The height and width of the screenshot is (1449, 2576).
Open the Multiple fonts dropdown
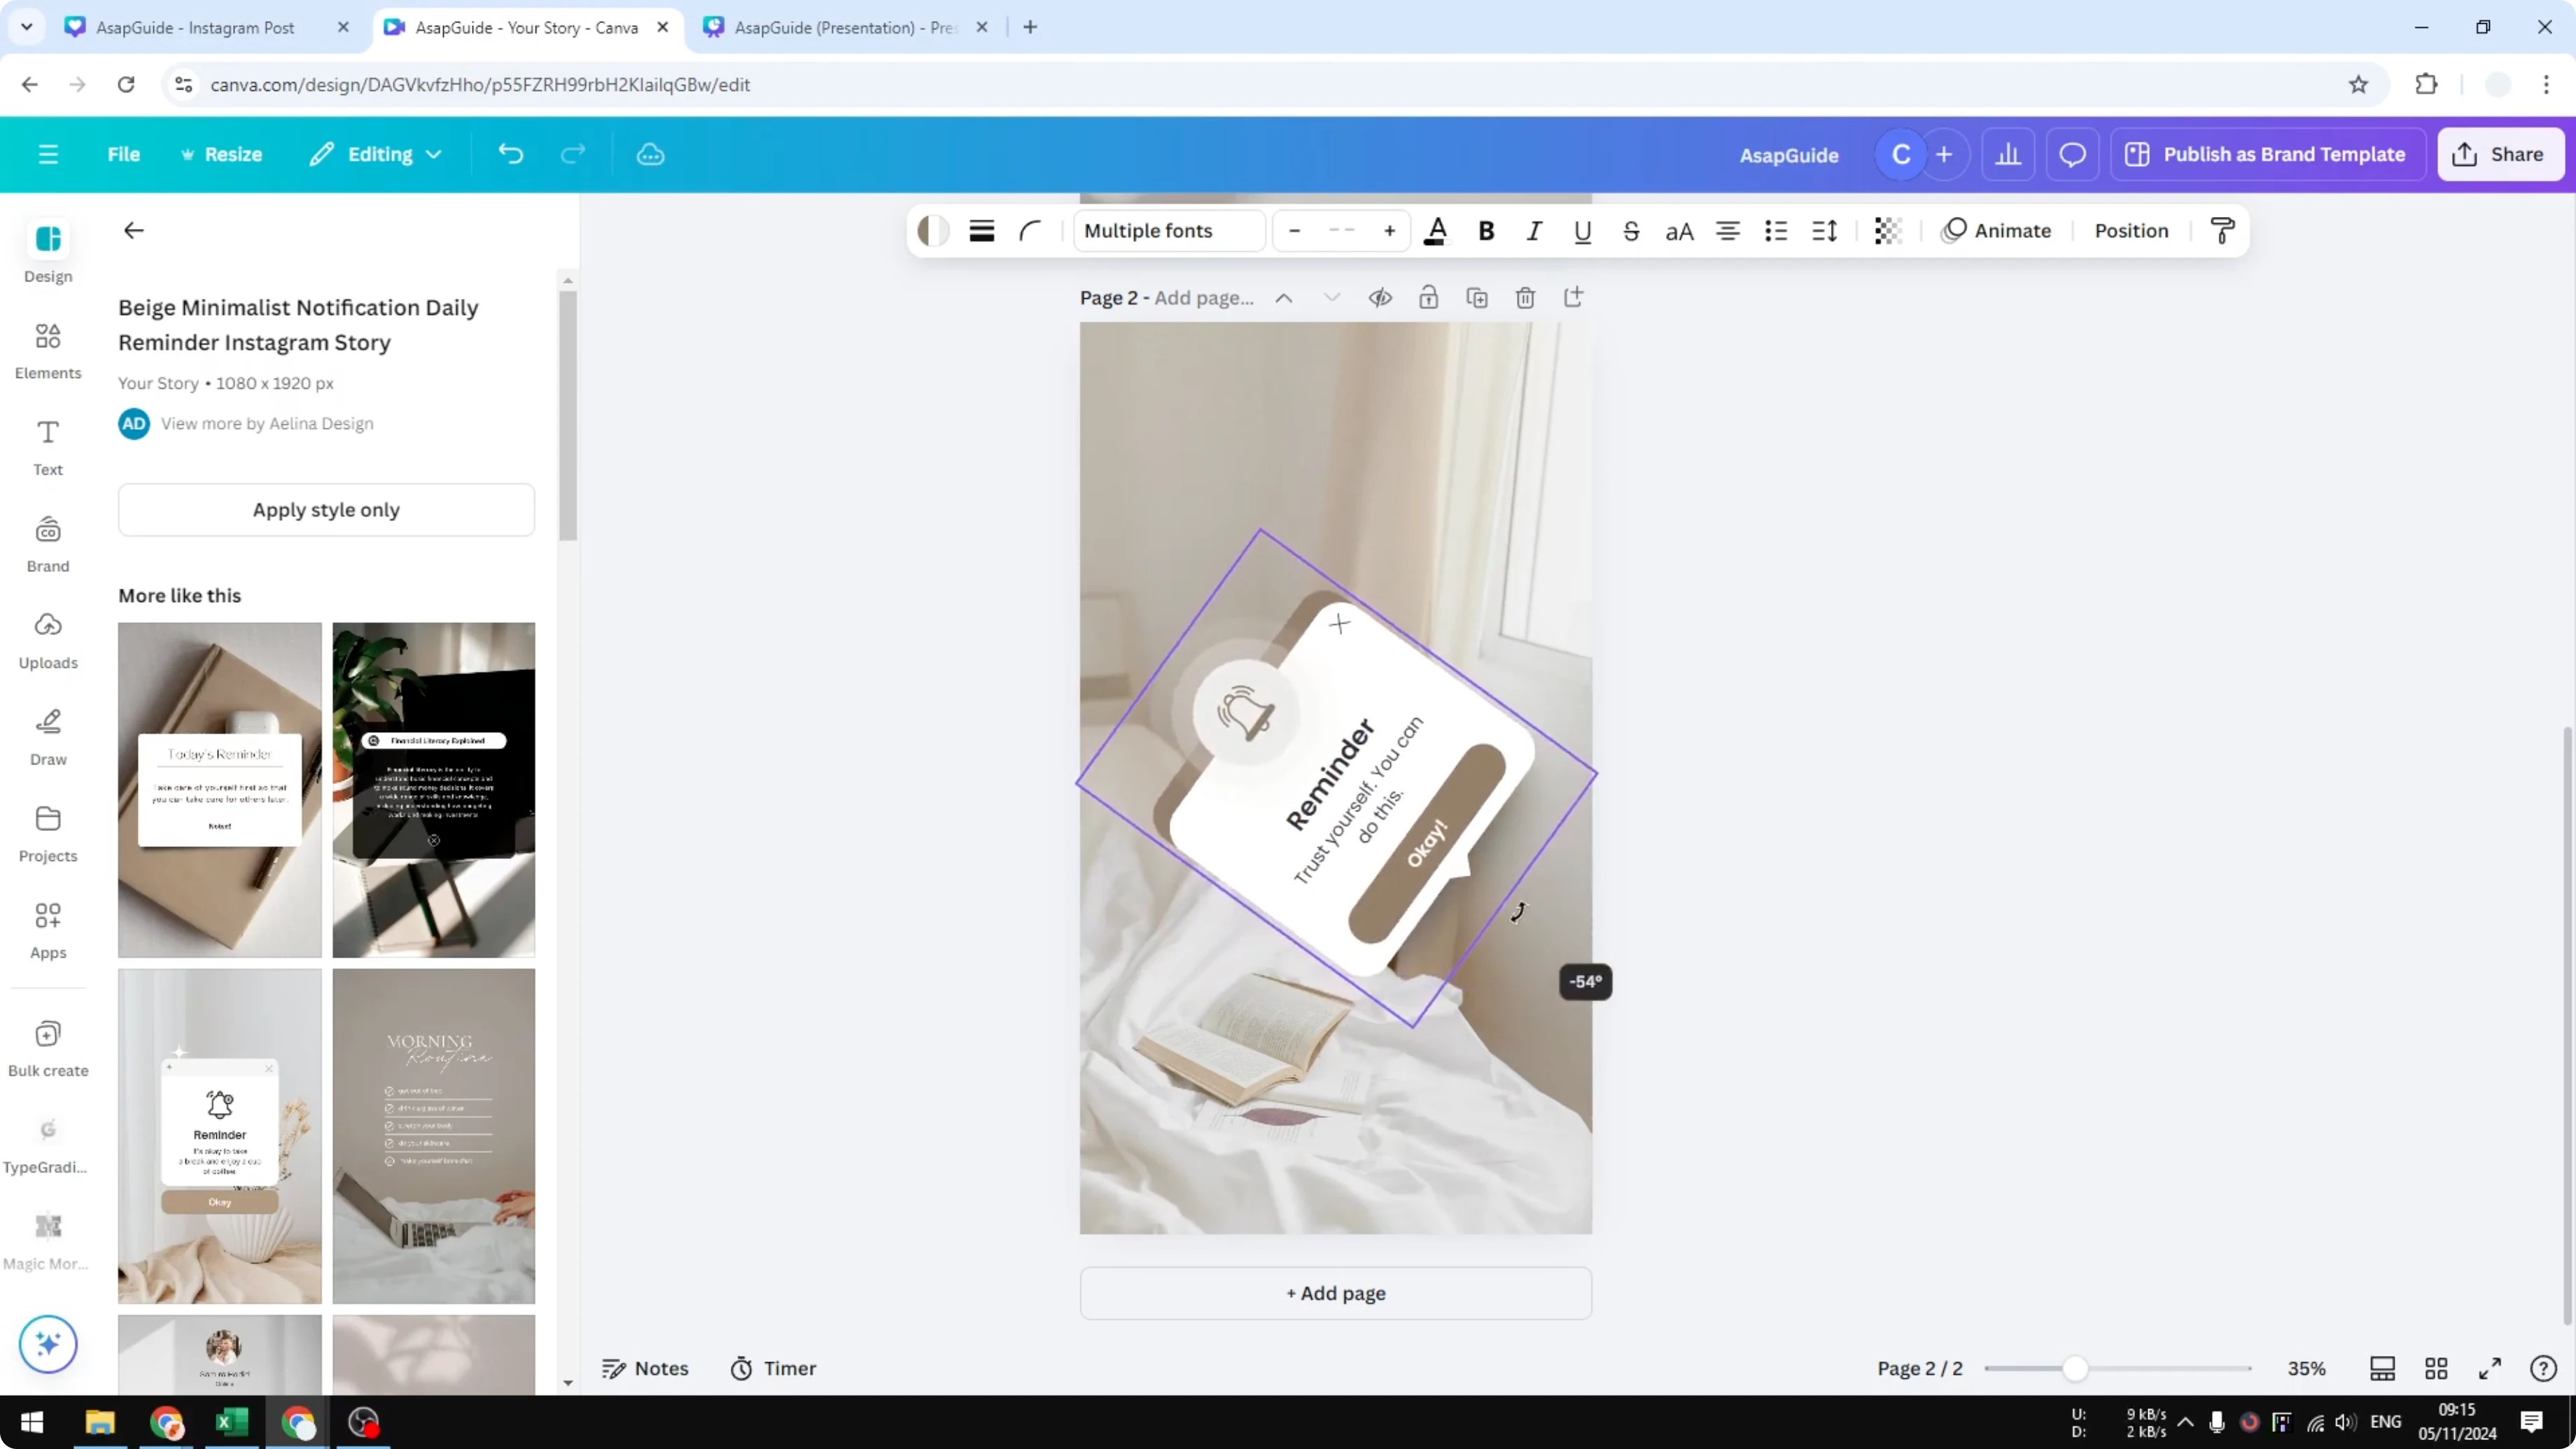(1170, 231)
